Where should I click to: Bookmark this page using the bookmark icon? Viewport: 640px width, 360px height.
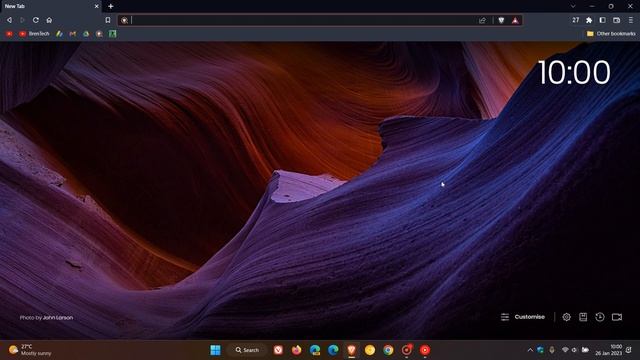click(108, 20)
